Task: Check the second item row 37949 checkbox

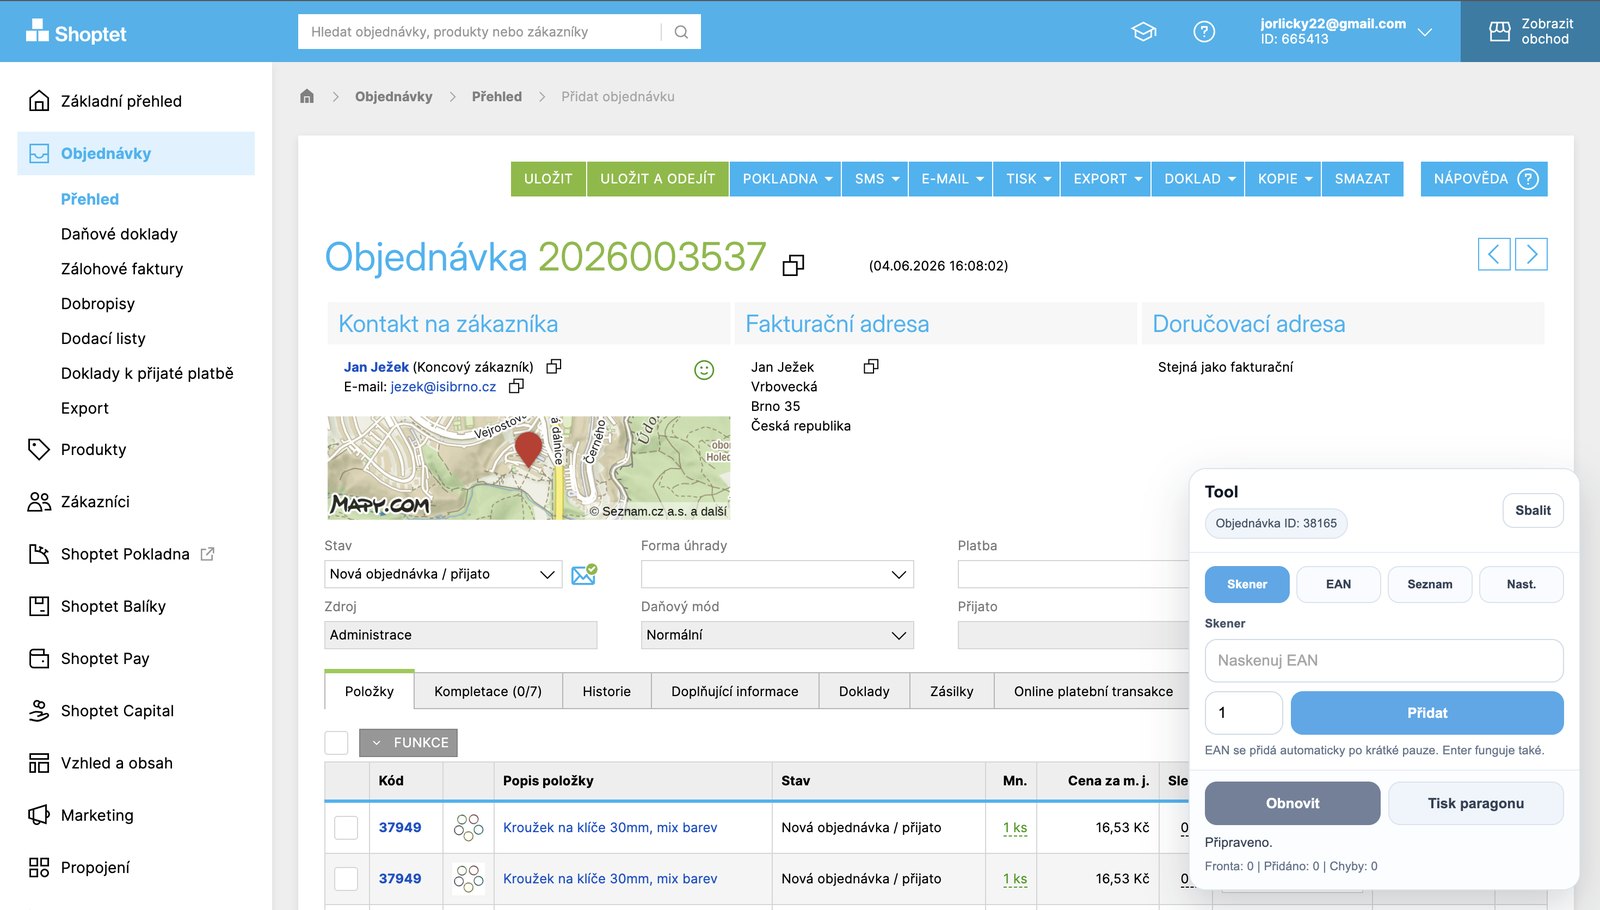Action: click(x=346, y=879)
